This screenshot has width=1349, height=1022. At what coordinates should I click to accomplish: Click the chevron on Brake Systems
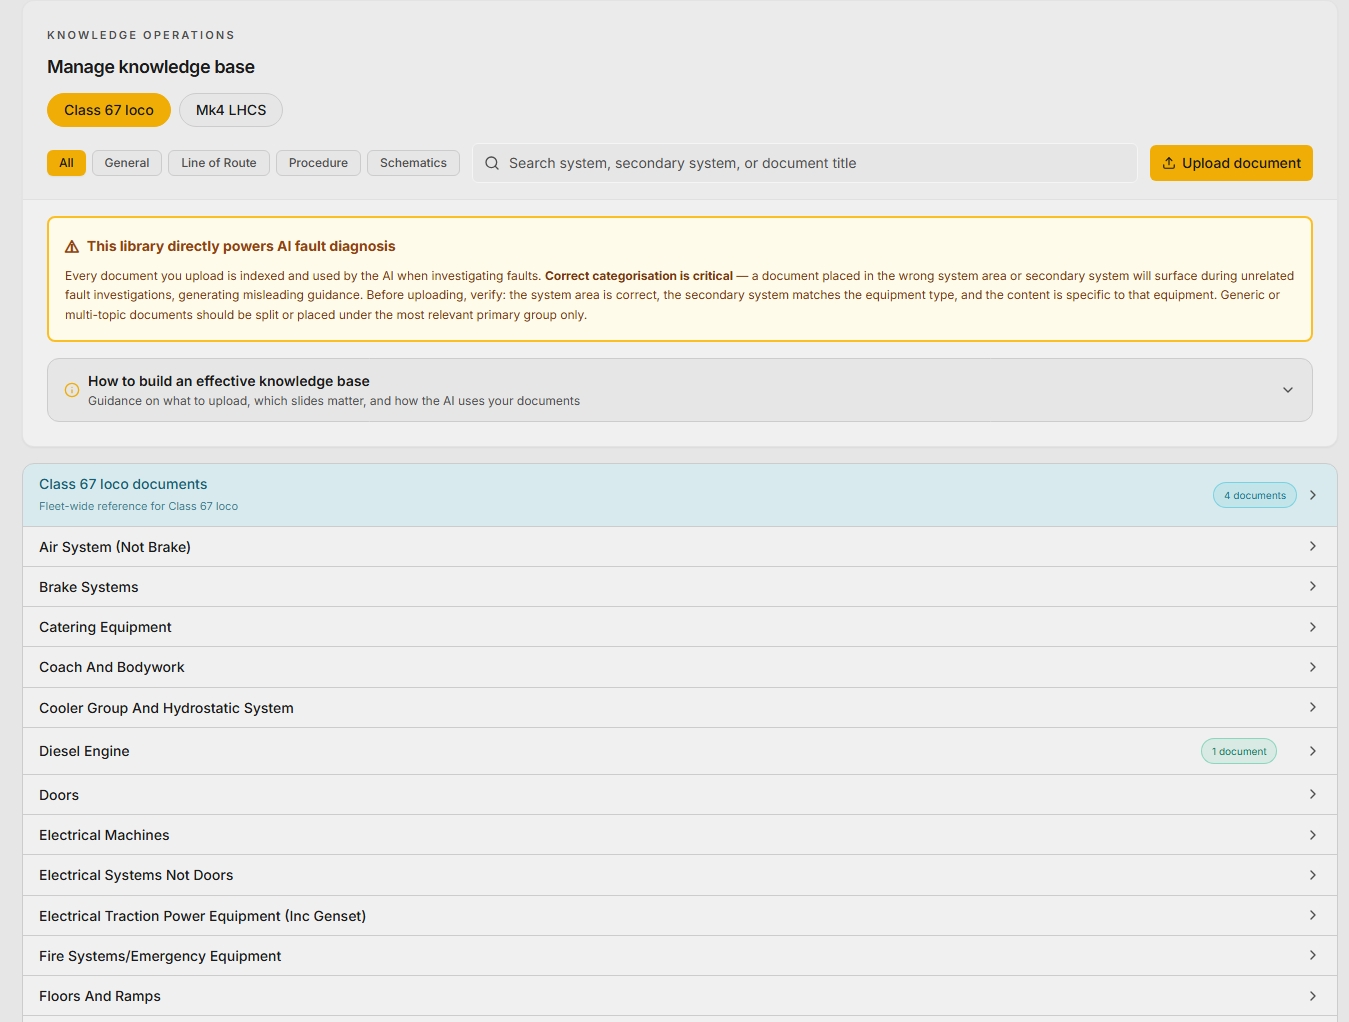(1313, 586)
